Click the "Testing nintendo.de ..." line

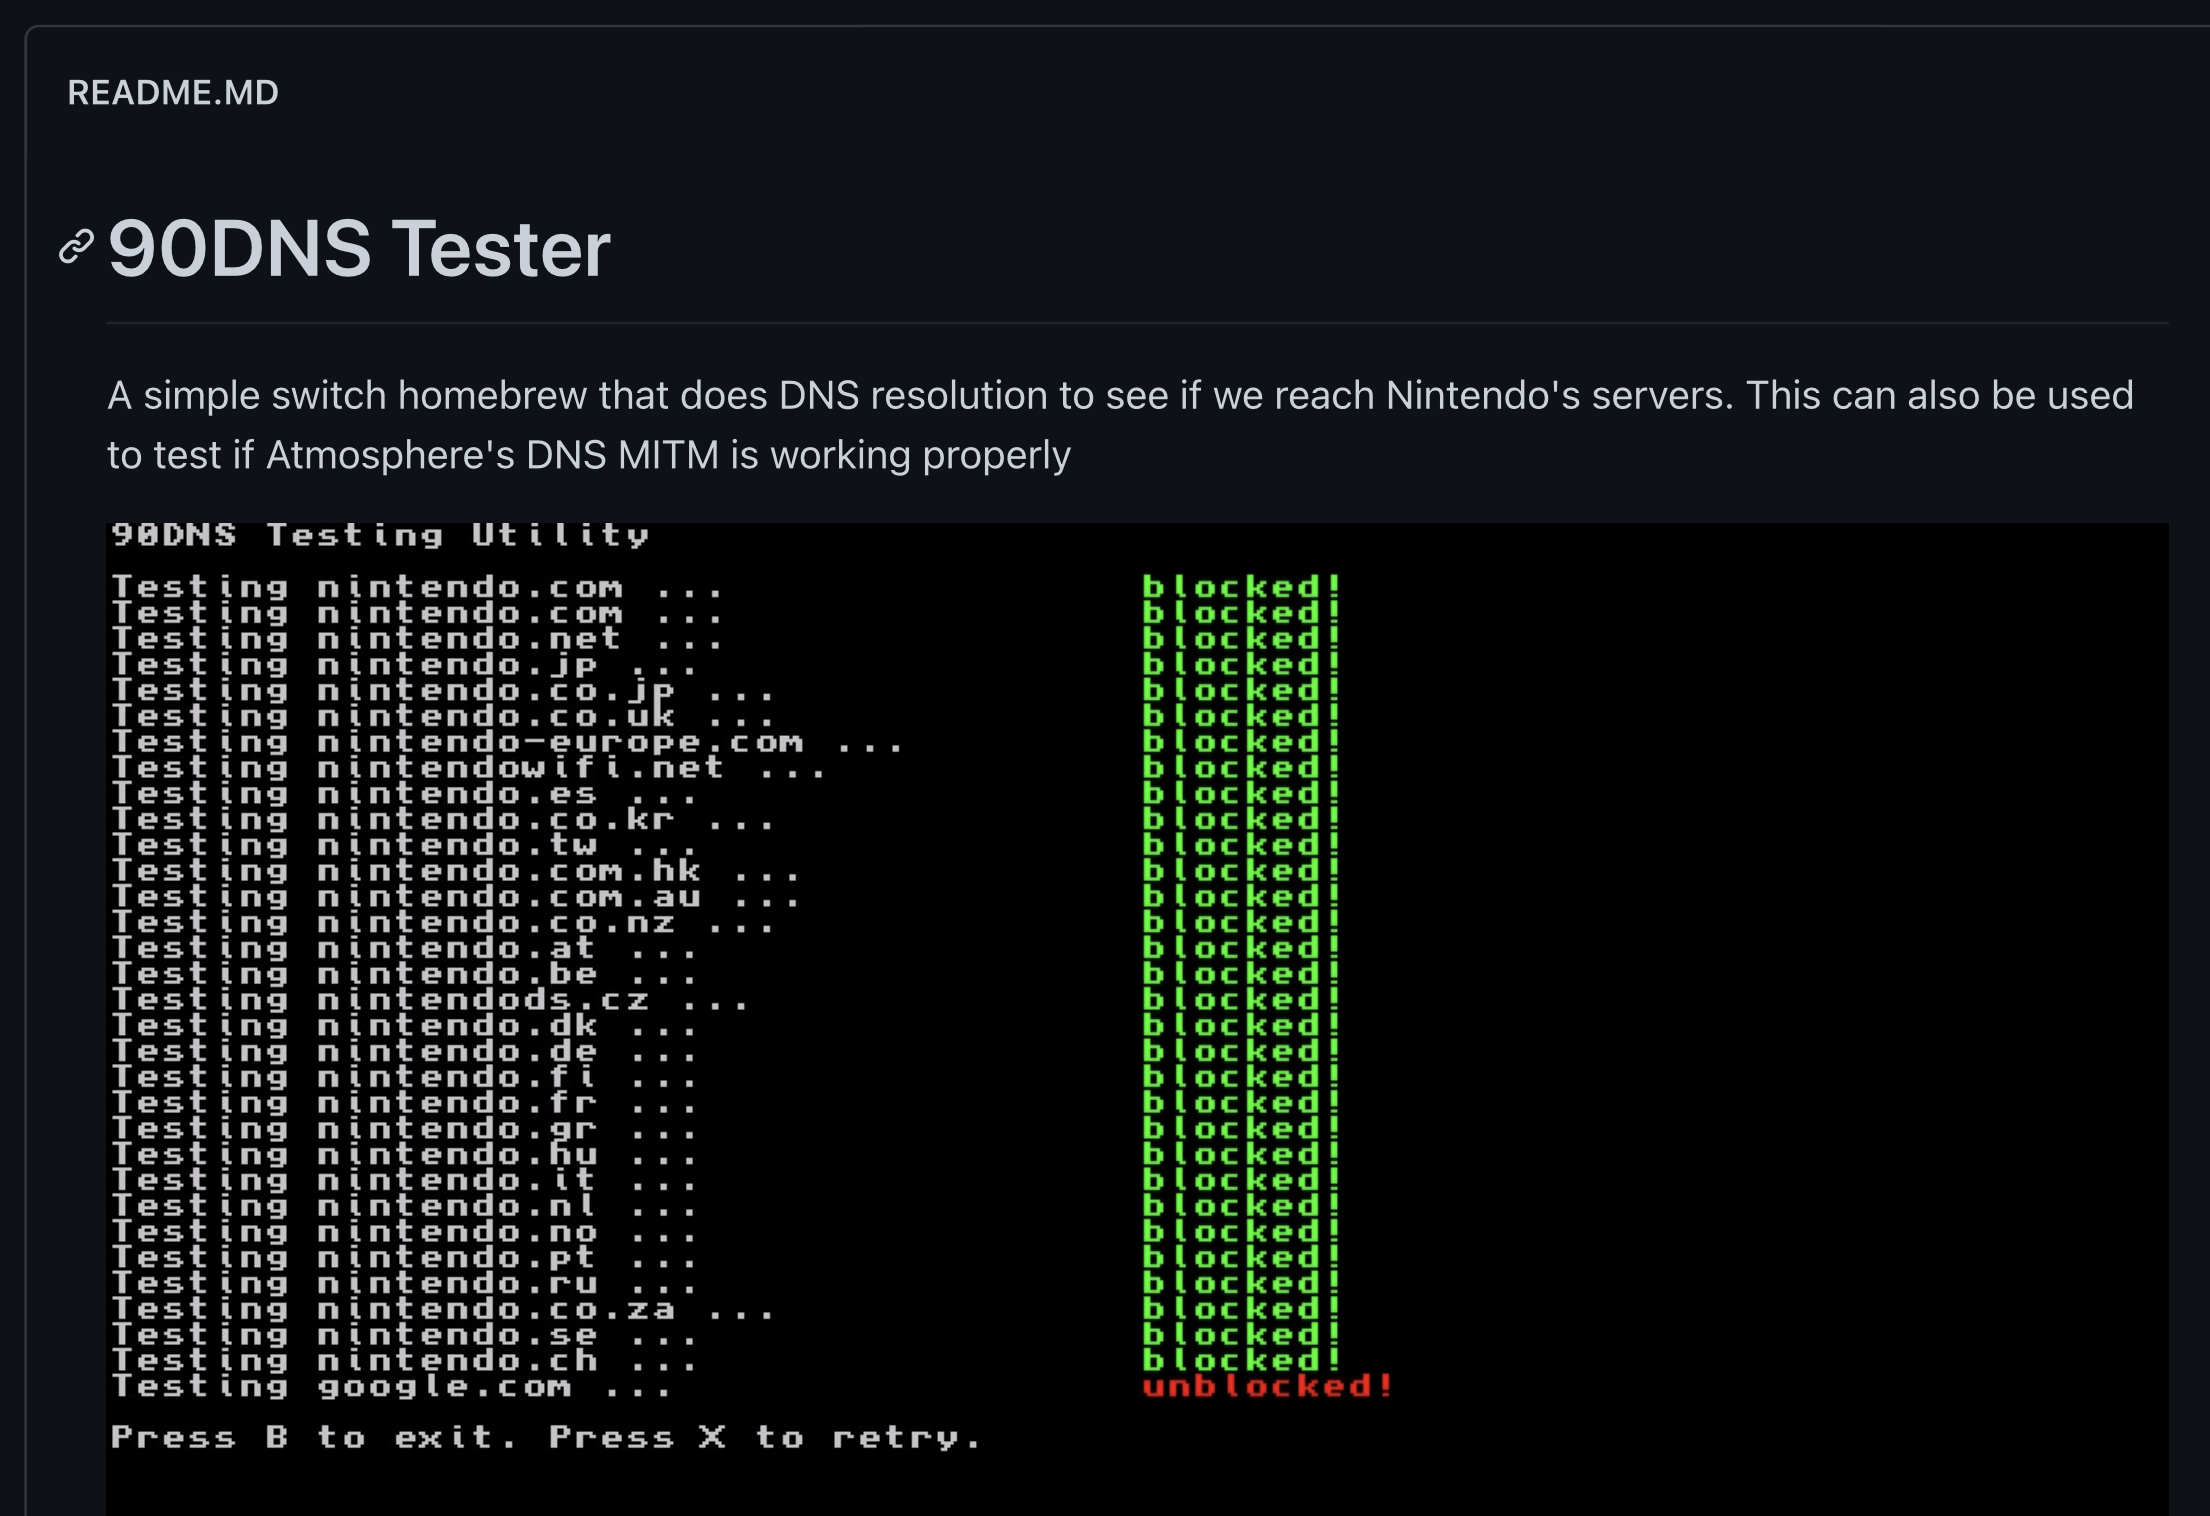click(403, 1053)
